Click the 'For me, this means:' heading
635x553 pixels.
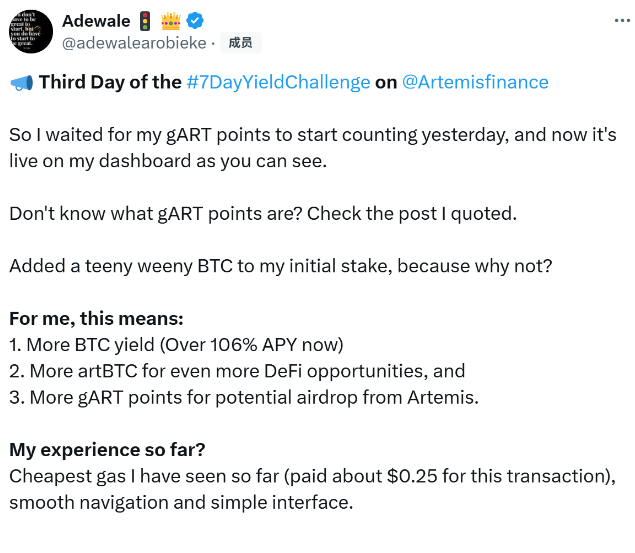96,319
